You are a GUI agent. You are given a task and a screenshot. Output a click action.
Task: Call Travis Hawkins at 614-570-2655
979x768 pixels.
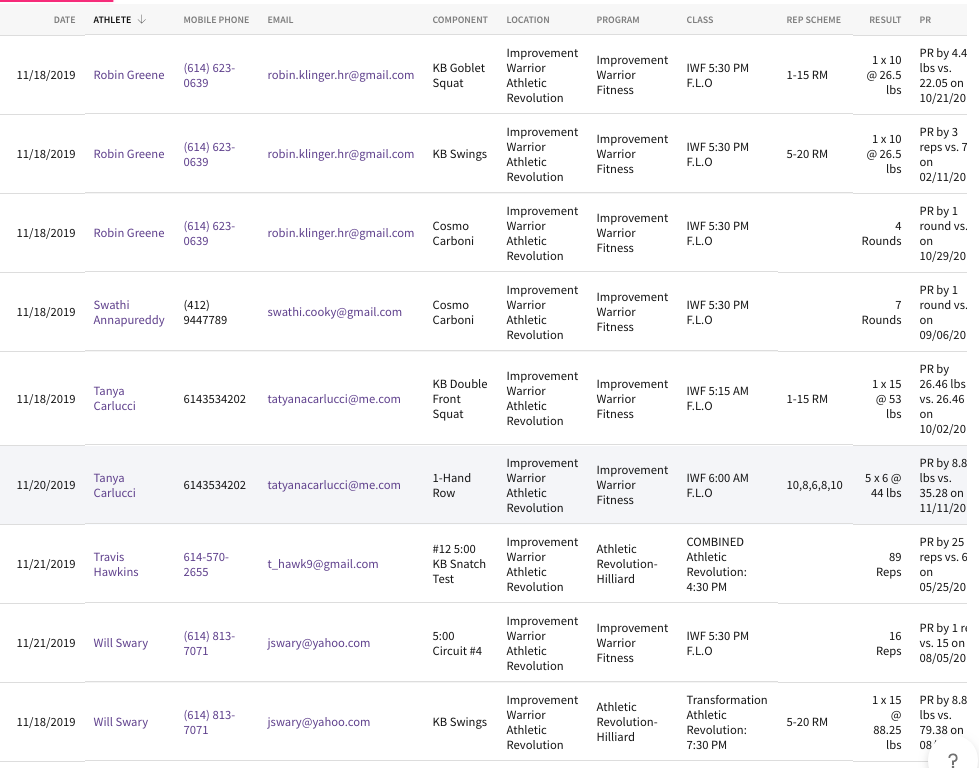pyautogui.click(x=206, y=564)
